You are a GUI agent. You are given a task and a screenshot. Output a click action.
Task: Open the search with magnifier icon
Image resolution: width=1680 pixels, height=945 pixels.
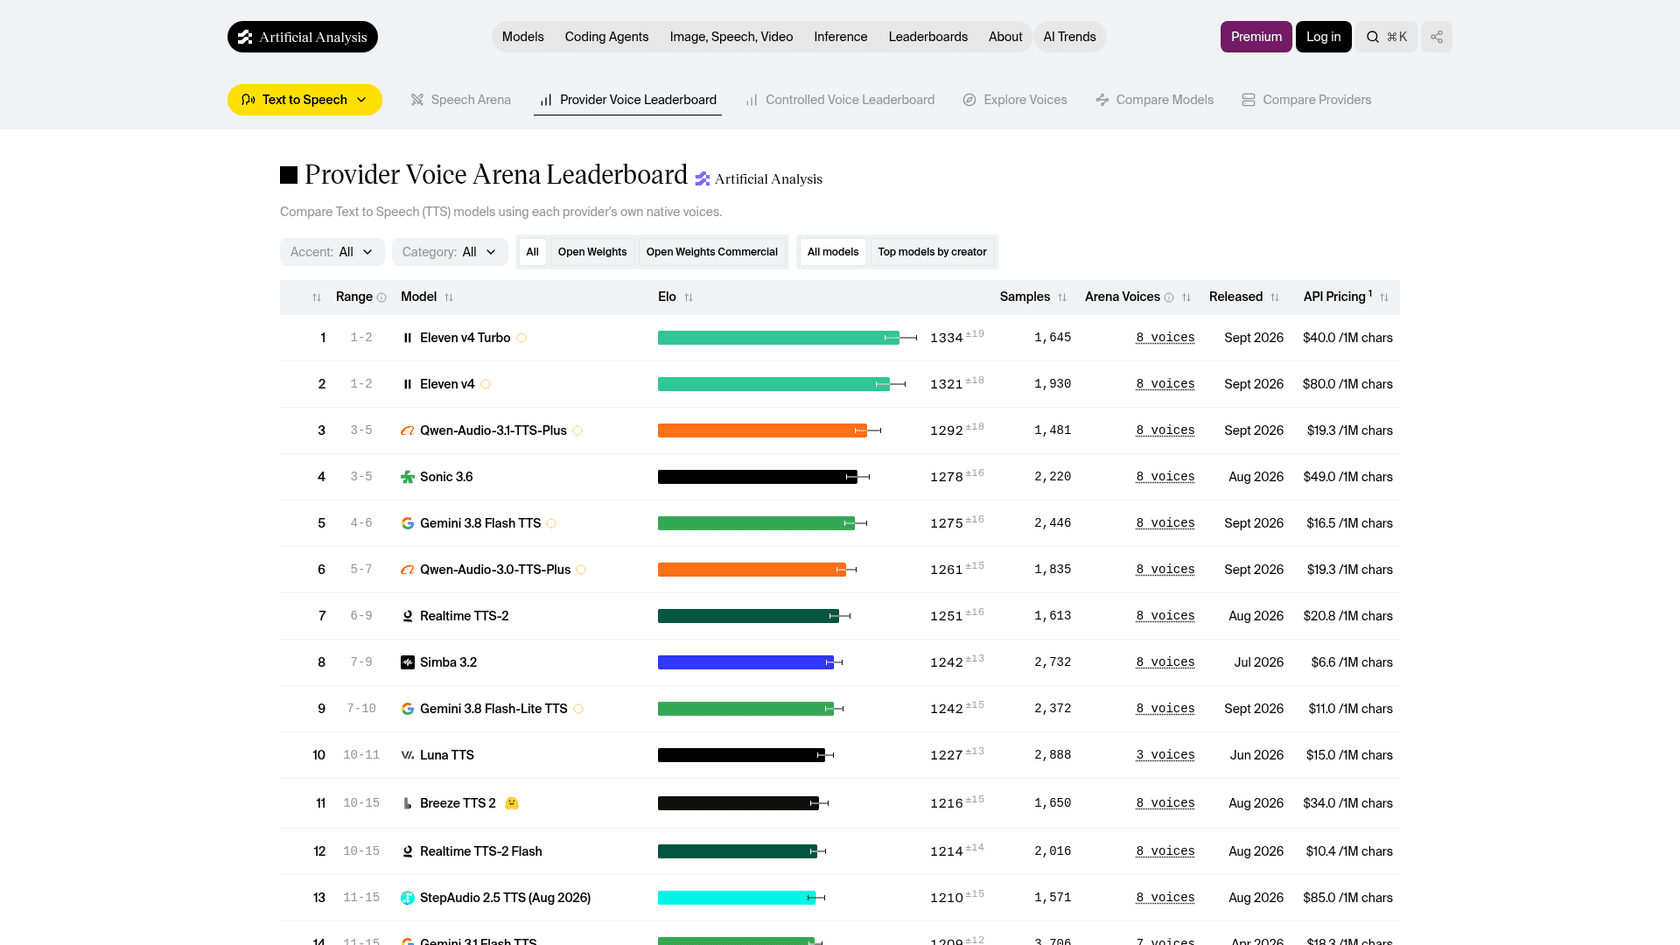pos(1386,37)
